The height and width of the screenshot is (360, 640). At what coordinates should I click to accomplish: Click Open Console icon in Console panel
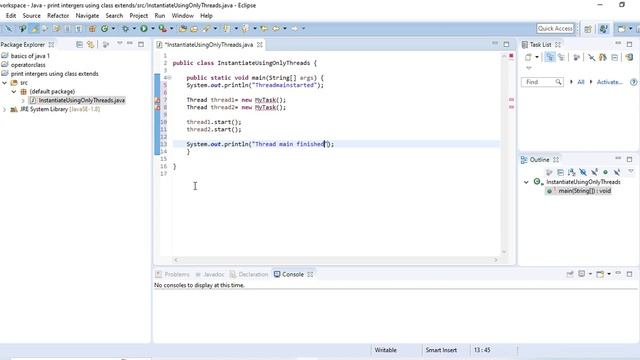[600, 274]
